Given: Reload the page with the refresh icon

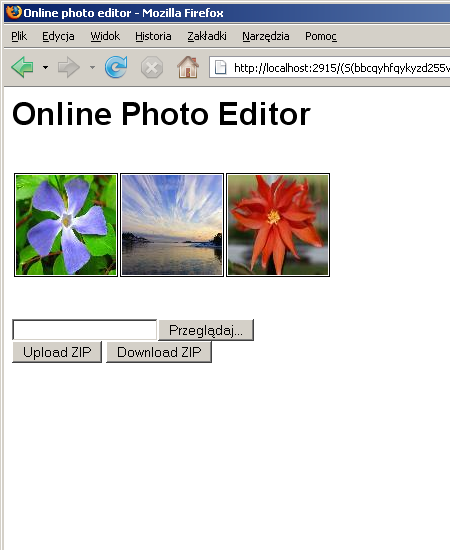Looking at the screenshot, I should coord(116,67).
